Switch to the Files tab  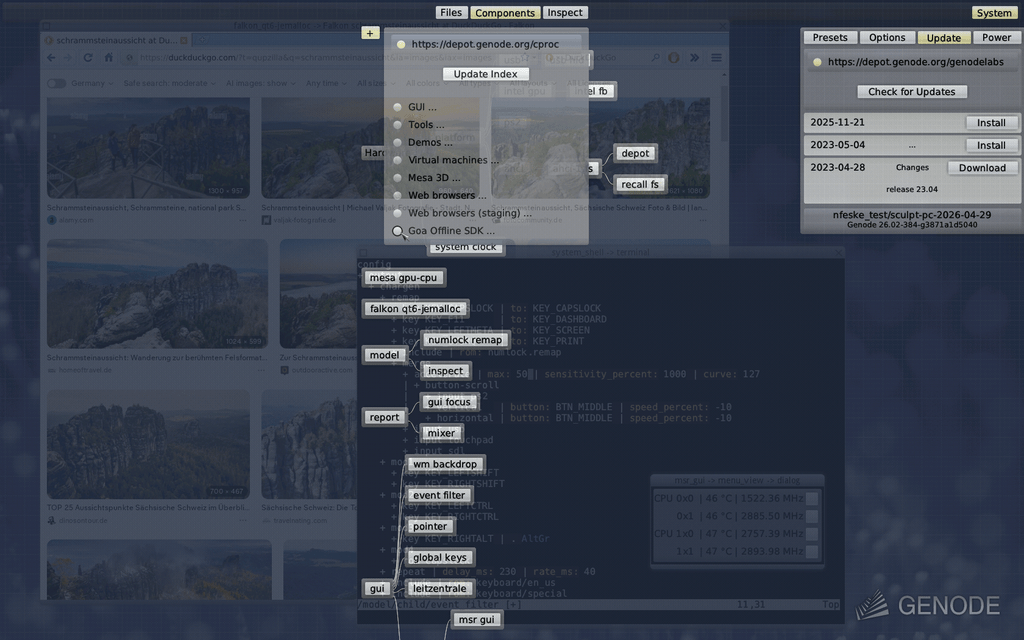coord(451,12)
